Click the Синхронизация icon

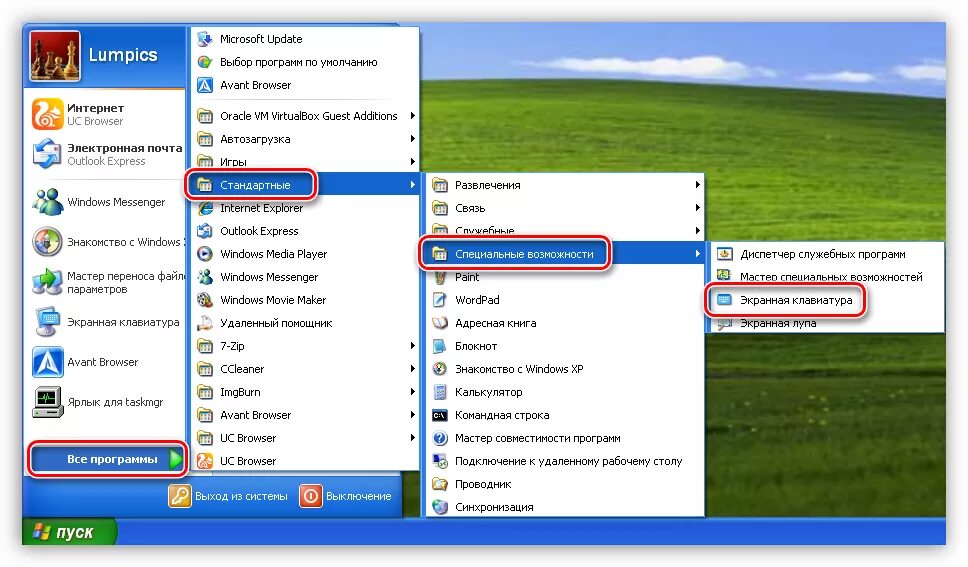440,507
